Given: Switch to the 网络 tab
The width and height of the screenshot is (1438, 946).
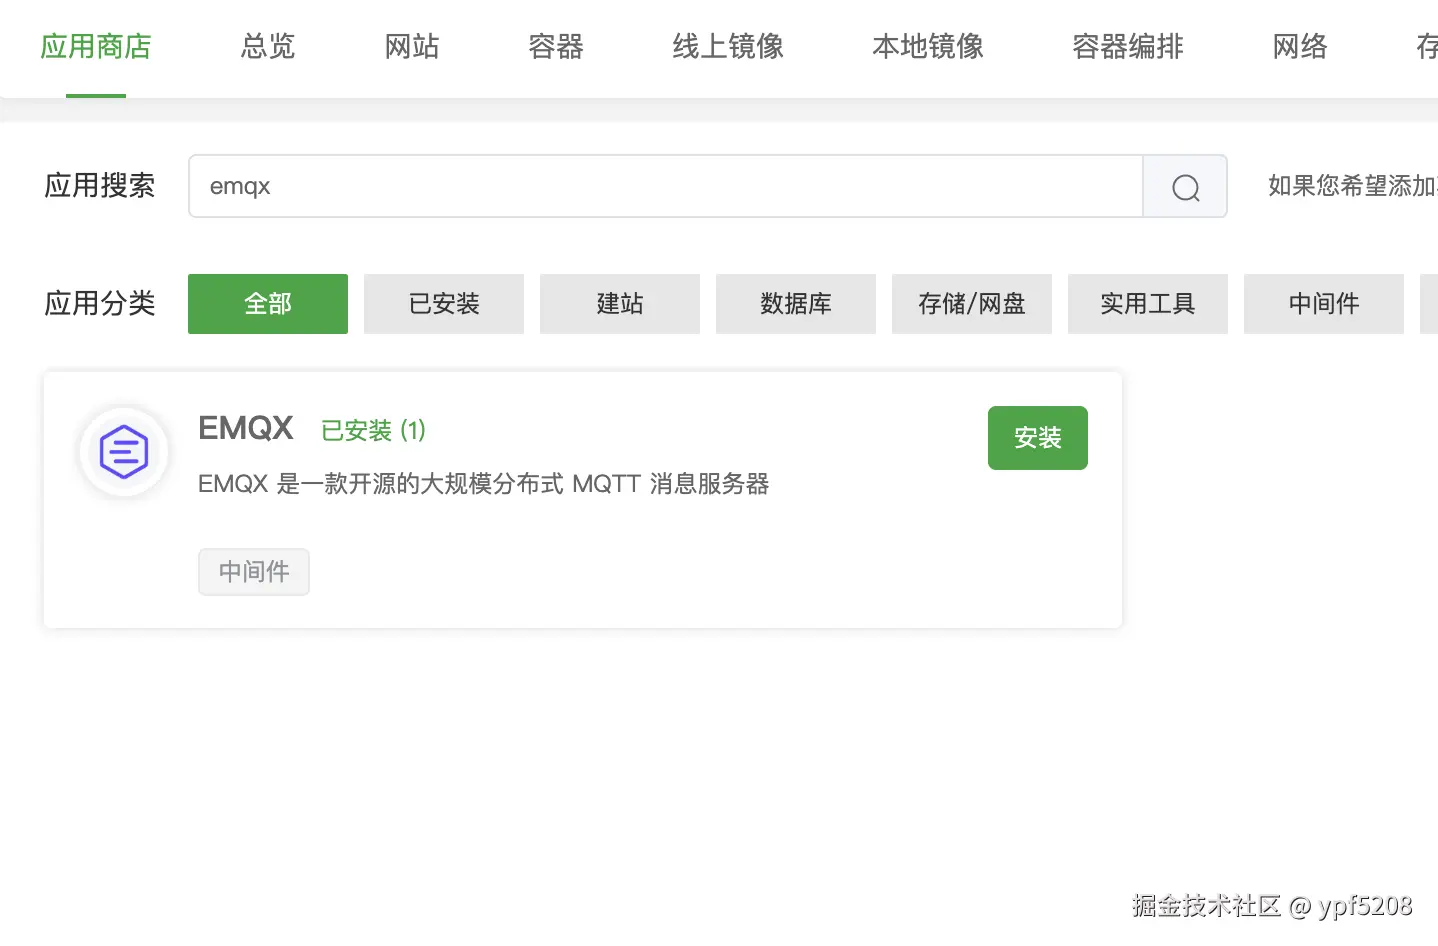Looking at the screenshot, I should [x=1300, y=46].
